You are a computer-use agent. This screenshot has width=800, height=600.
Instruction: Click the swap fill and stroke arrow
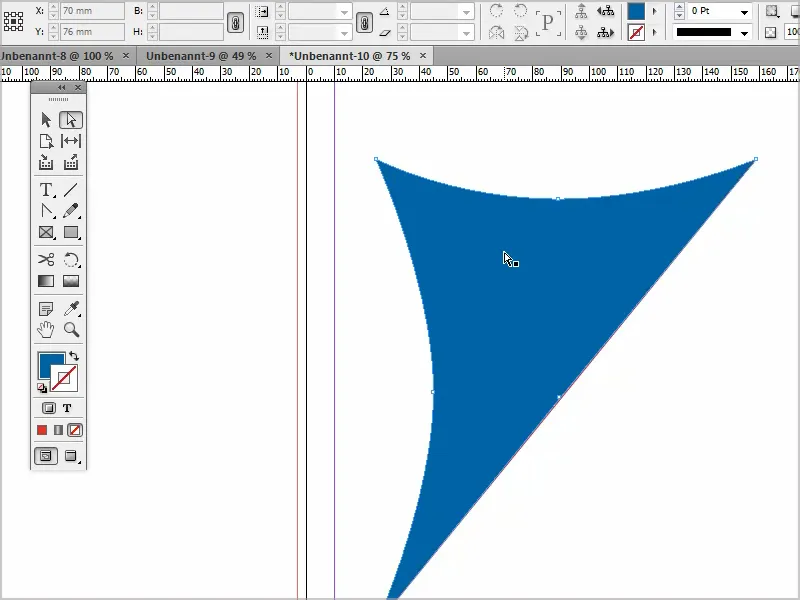(74, 356)
